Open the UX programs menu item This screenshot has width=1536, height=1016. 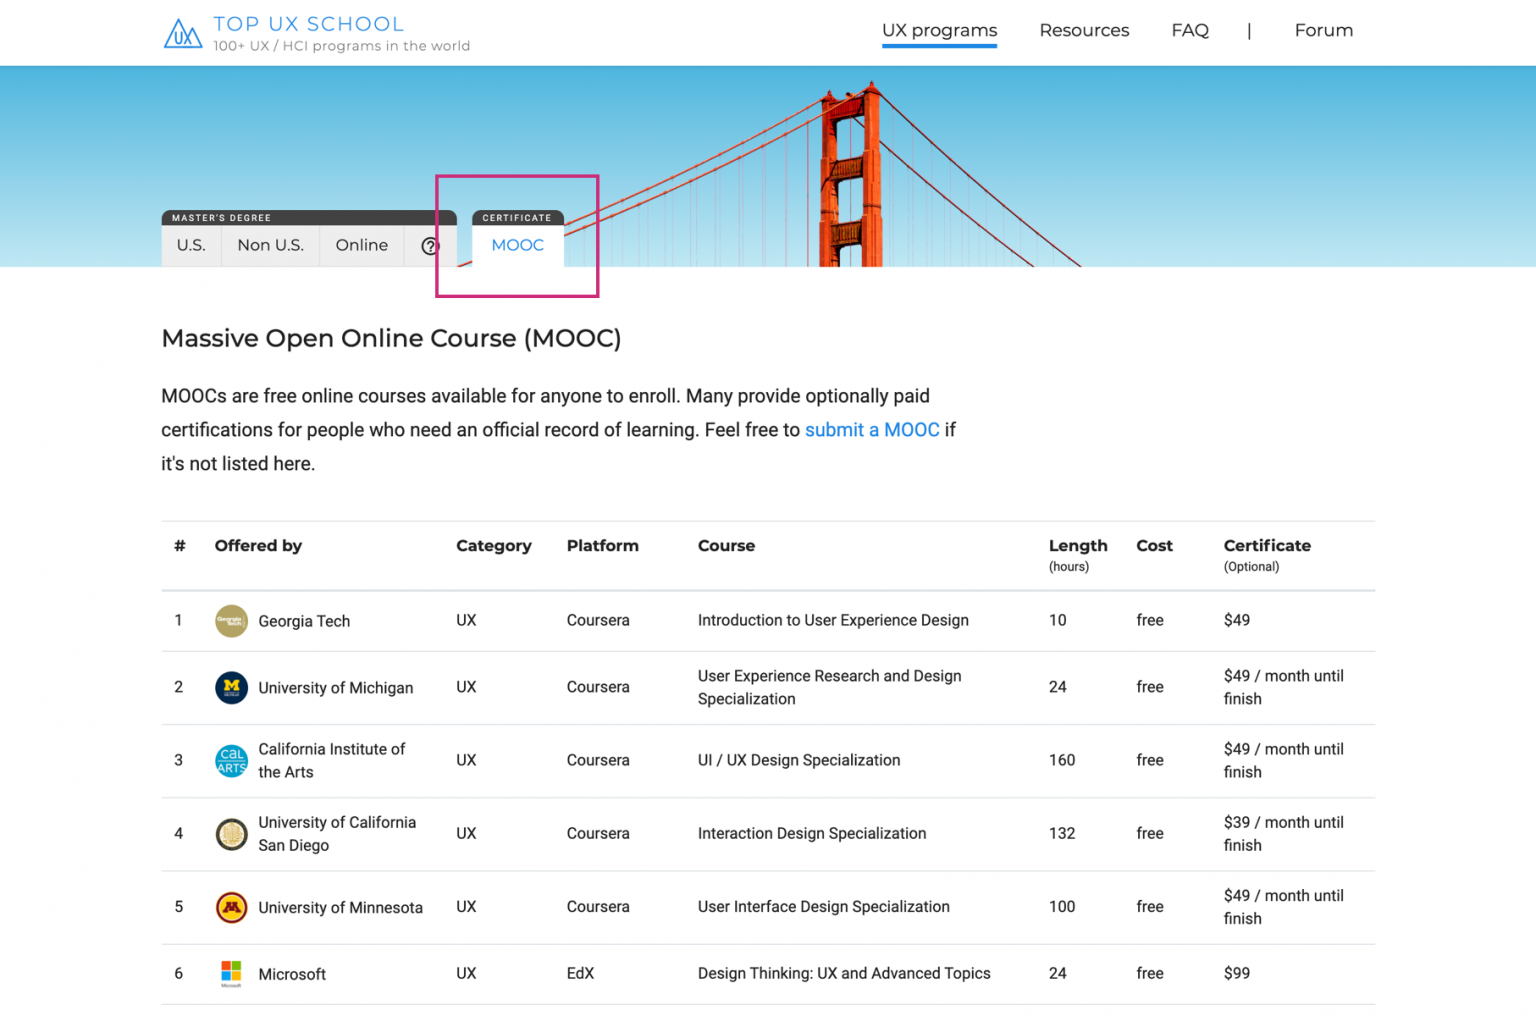click(939, 30)
